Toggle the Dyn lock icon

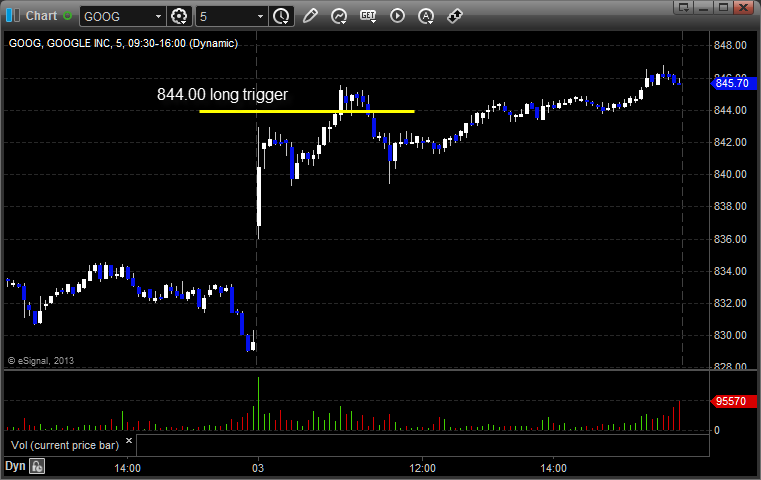click(x=37, y=466)
